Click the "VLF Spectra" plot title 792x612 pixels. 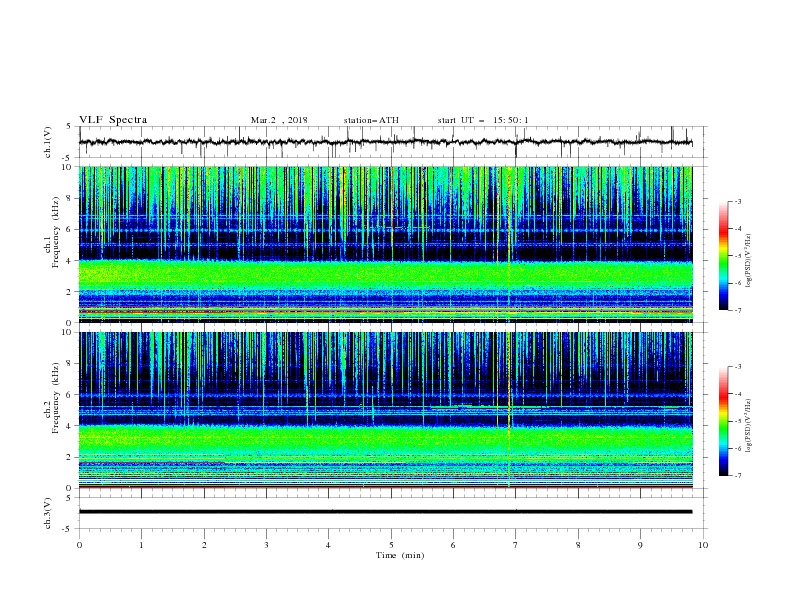click(x=113, y=120)
